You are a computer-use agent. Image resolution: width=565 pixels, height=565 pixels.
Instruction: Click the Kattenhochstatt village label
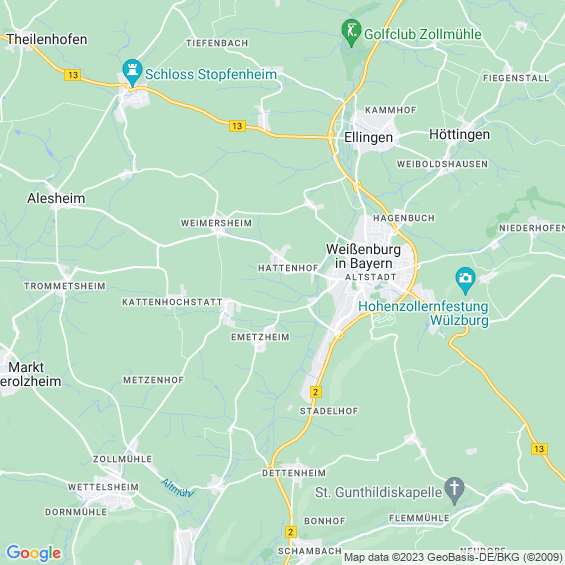172,302
